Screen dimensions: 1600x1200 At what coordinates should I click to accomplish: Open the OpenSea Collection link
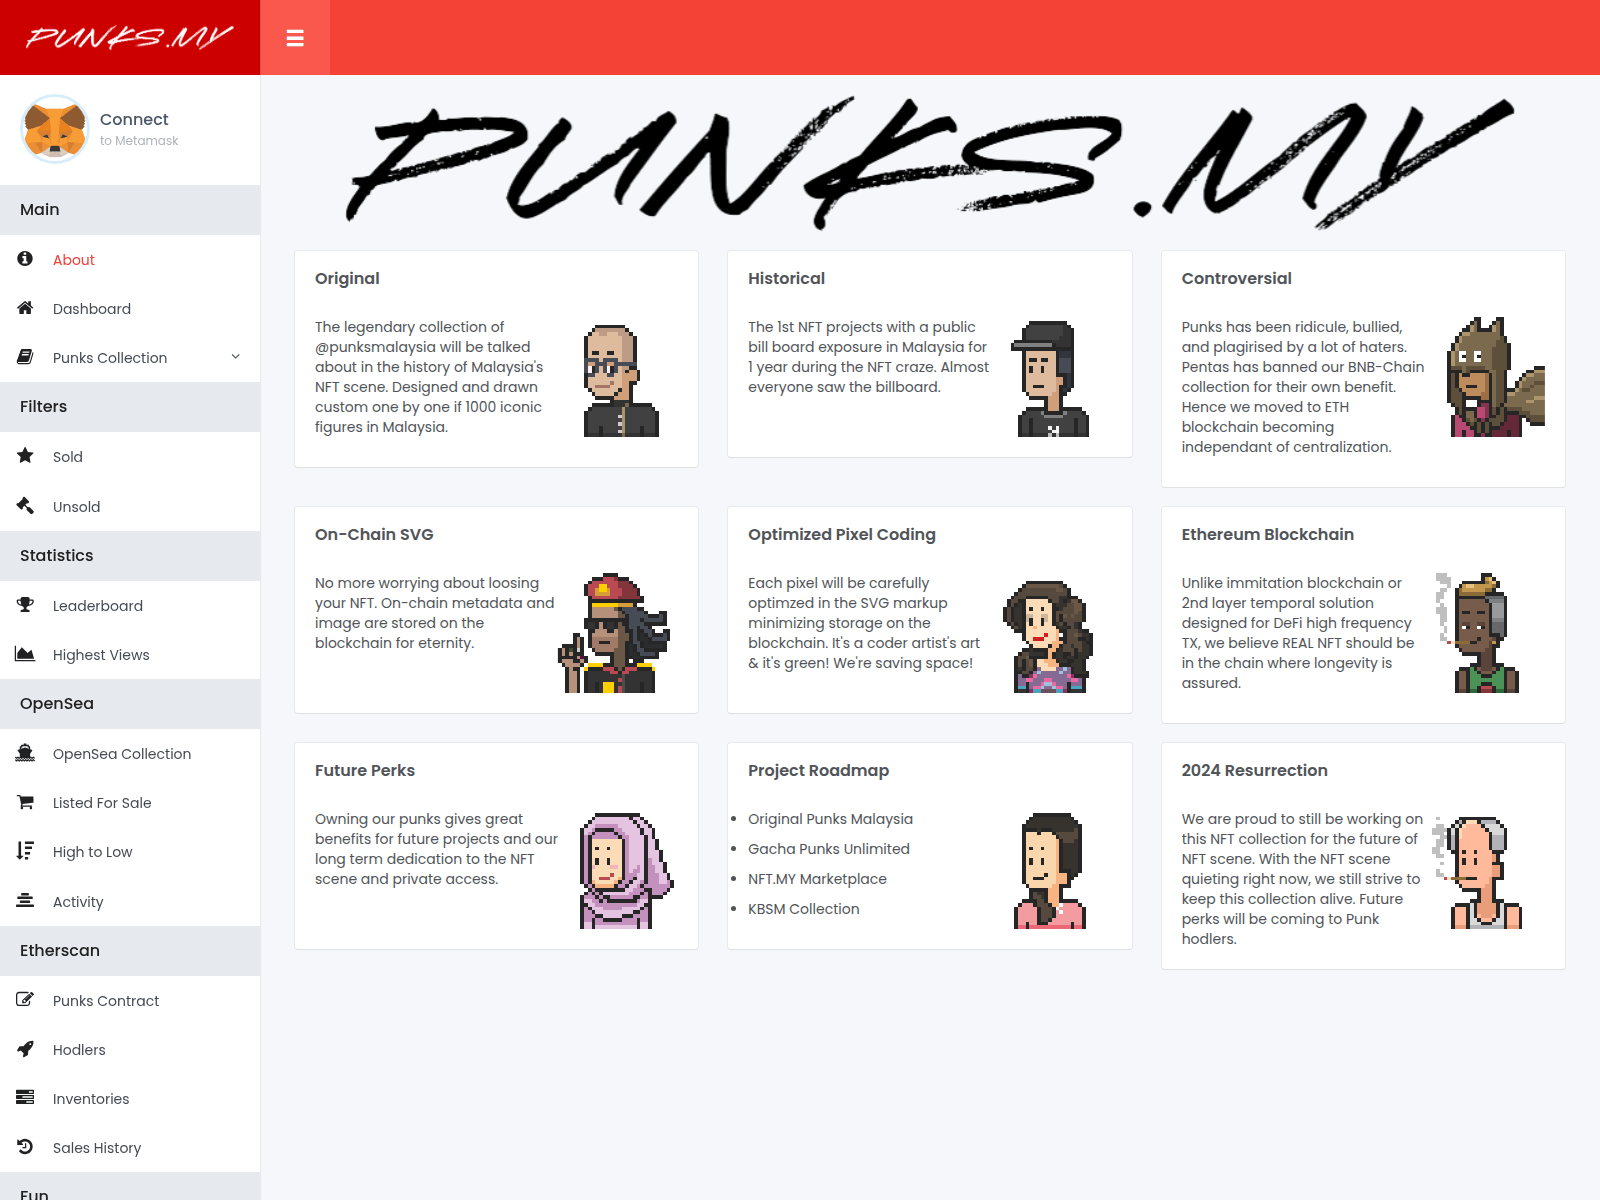130,754
